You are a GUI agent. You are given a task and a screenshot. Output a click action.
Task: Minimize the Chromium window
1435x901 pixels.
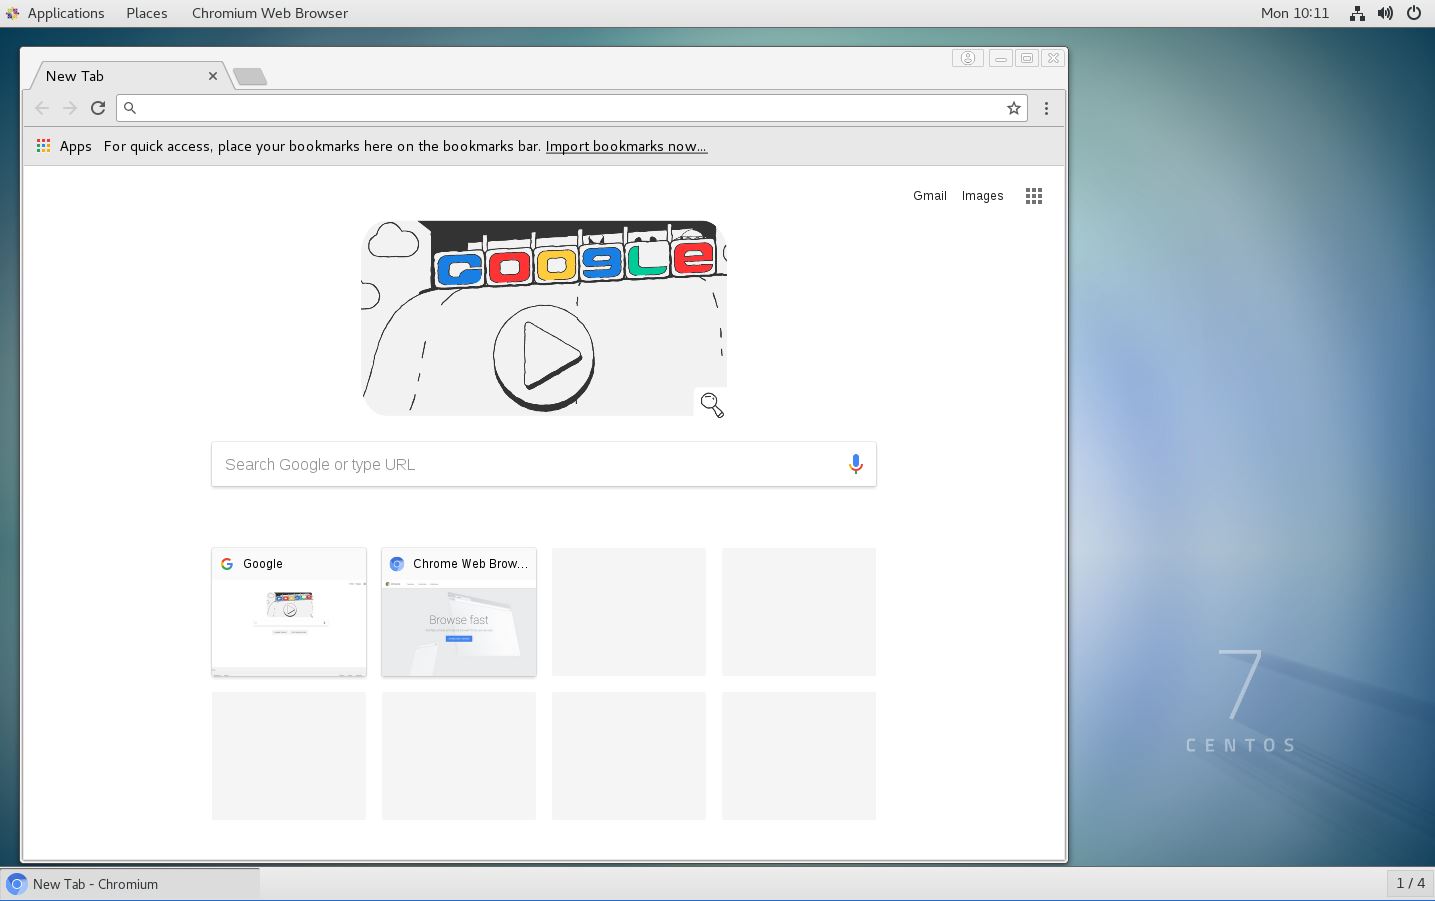click(x=1000, y=58)
